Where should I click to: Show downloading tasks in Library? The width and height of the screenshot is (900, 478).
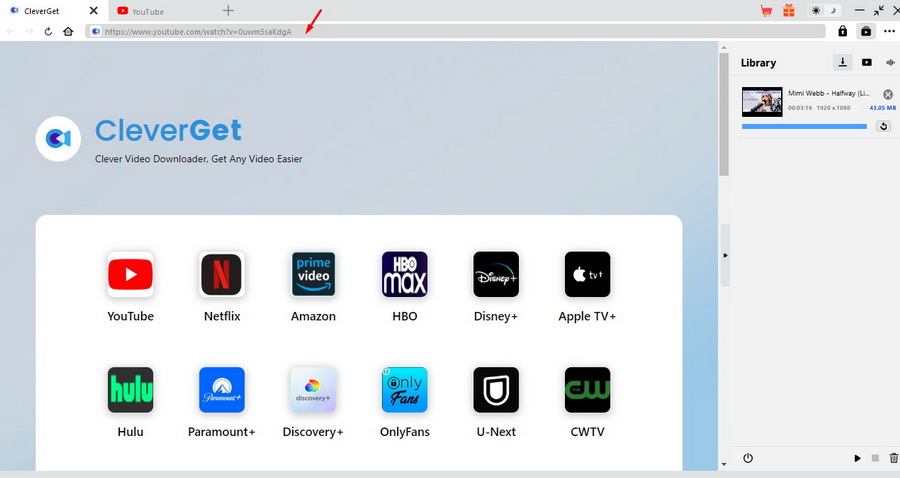843,62
